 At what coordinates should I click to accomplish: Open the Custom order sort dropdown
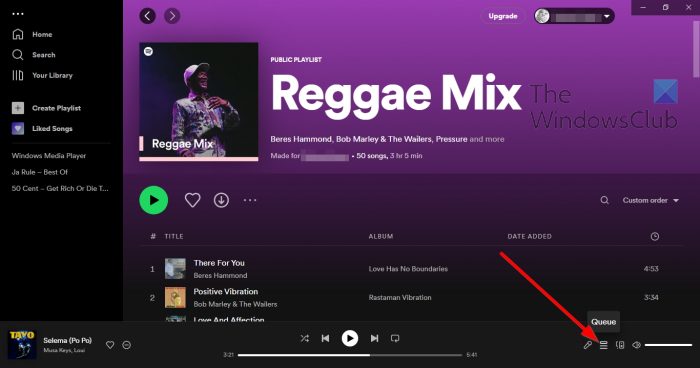point(650,200)
